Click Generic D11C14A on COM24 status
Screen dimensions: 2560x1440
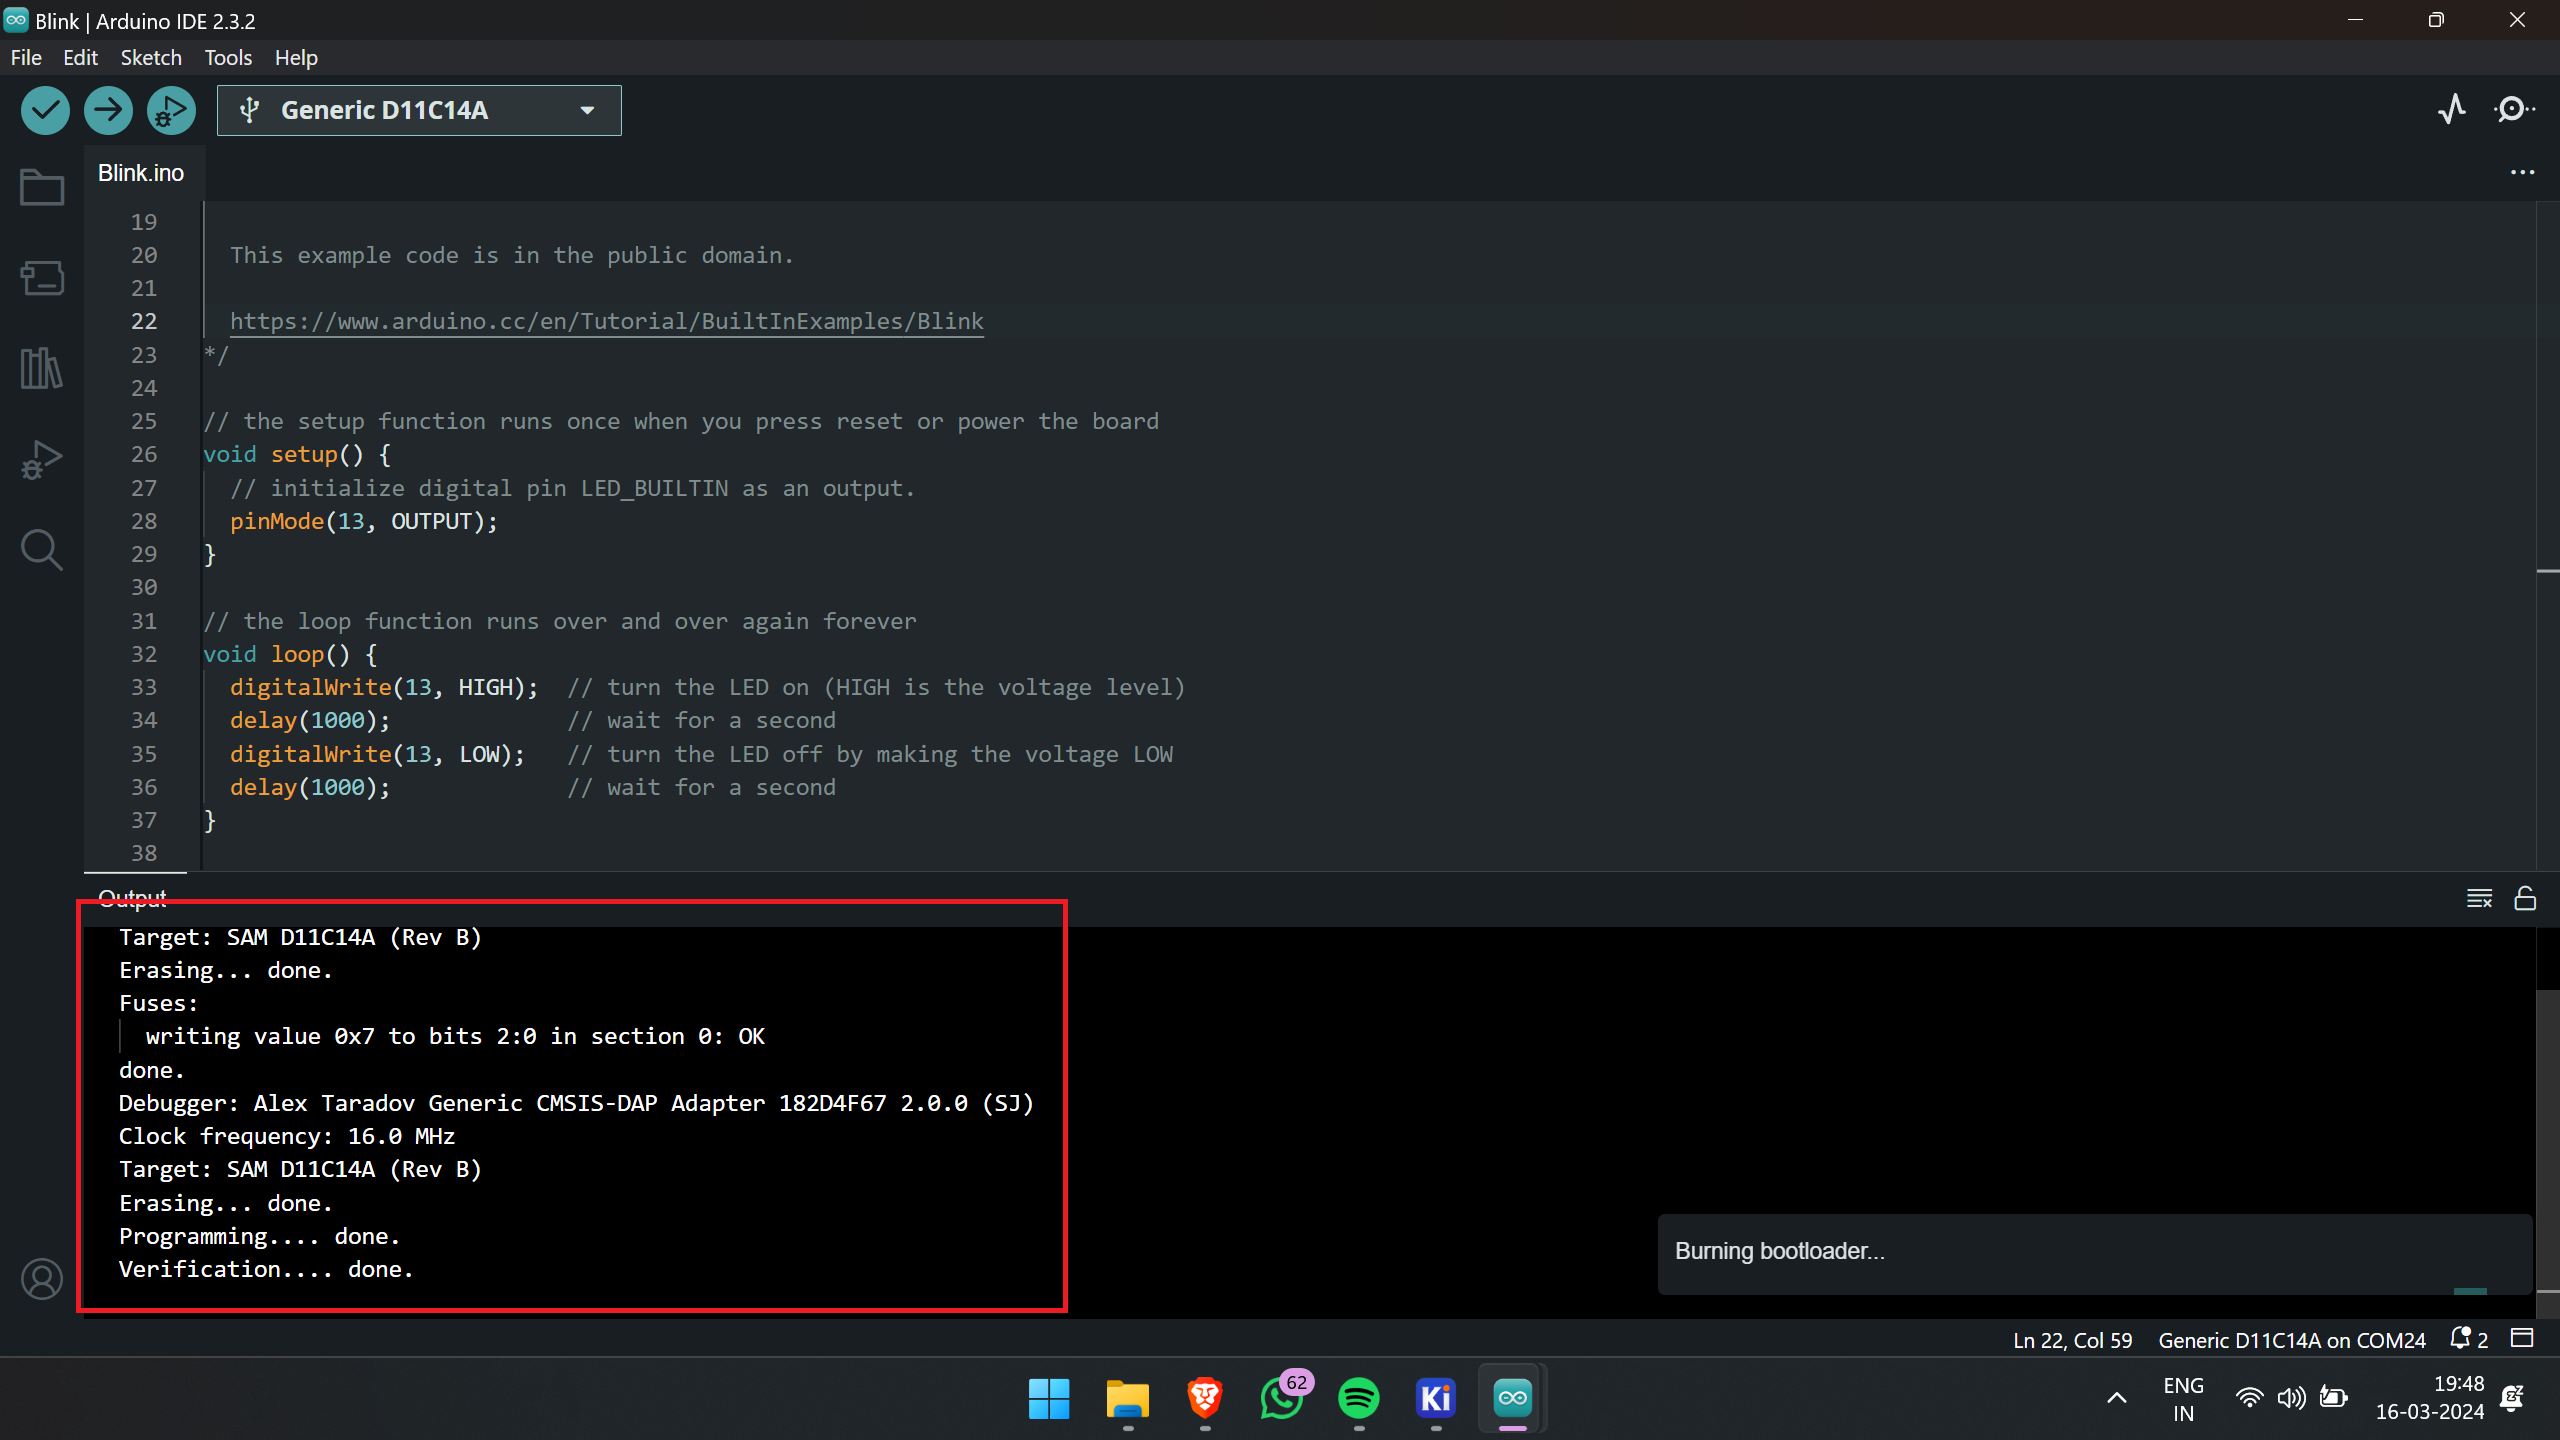(x=2292, y=1340)
